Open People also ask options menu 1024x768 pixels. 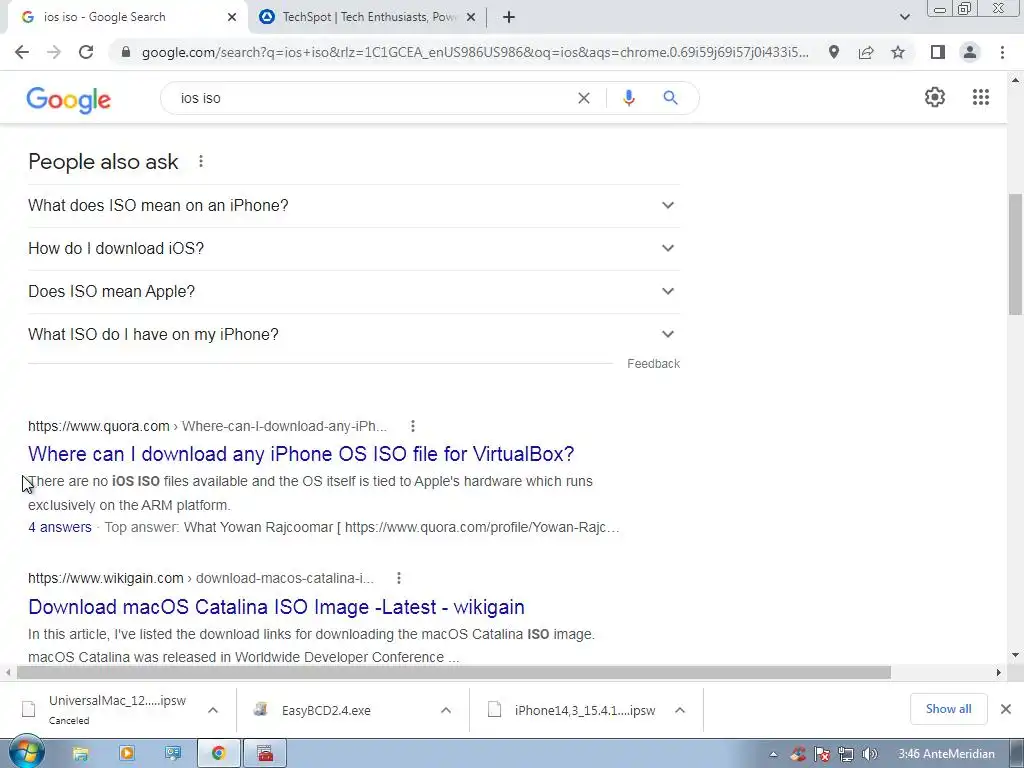[201, 161]
